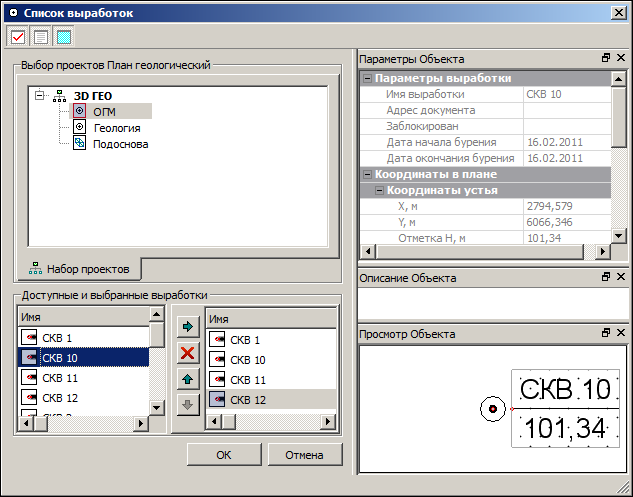Click the up arrow of the parameters scrollbar

(x=618, y=79)
